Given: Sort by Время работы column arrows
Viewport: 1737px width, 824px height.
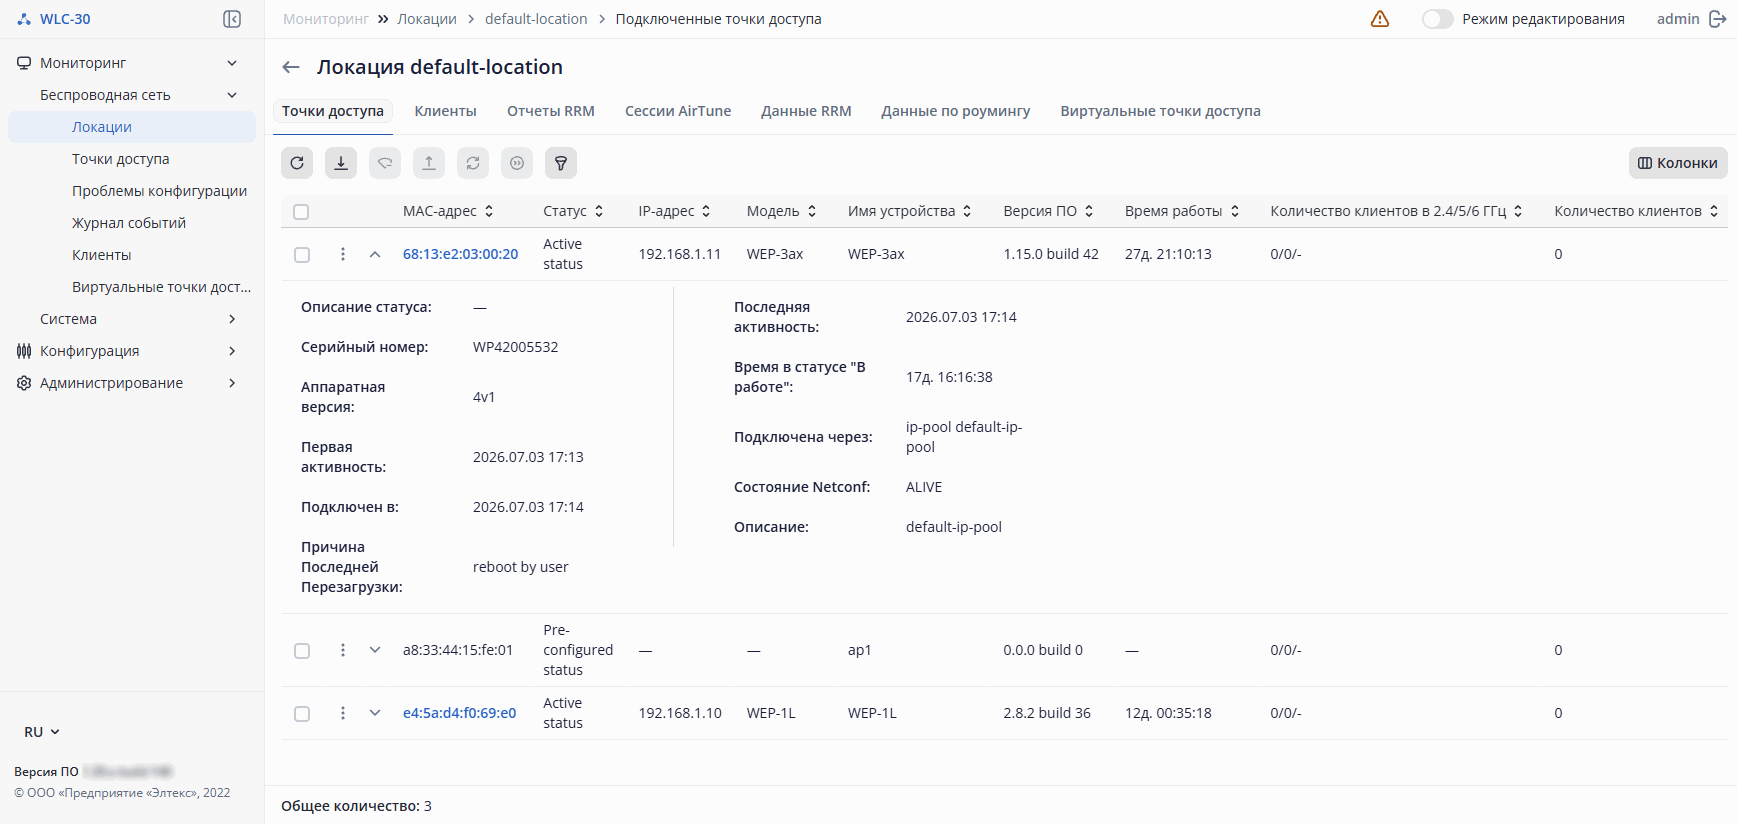Looking at the screenshot, I should click(1235, 211).
